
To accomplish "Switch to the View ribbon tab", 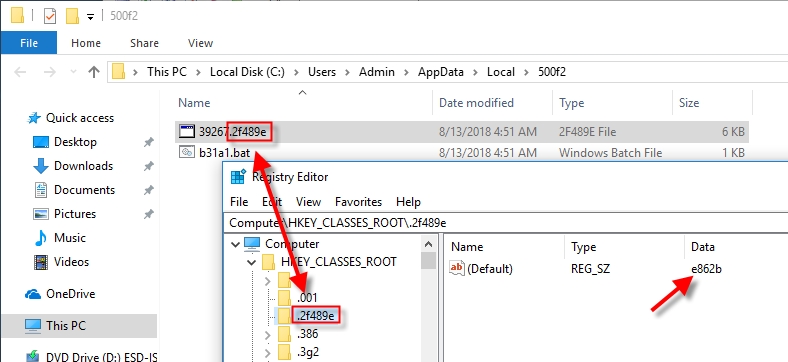I will click(201, 43).
